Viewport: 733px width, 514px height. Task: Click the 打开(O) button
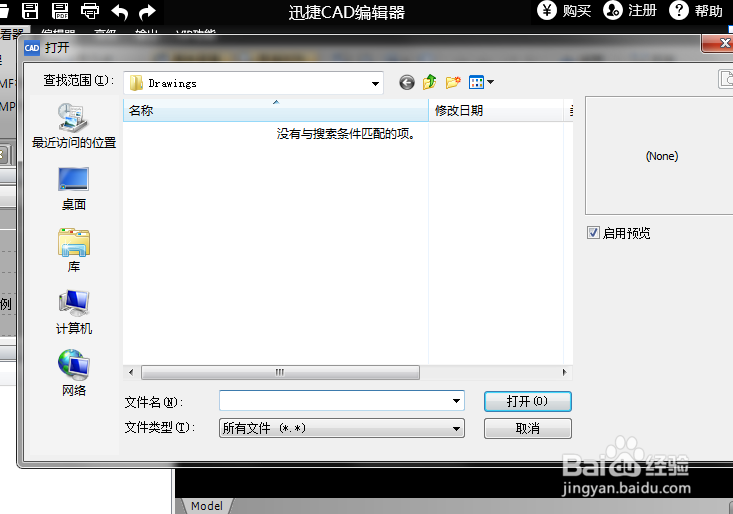[528, 401]
